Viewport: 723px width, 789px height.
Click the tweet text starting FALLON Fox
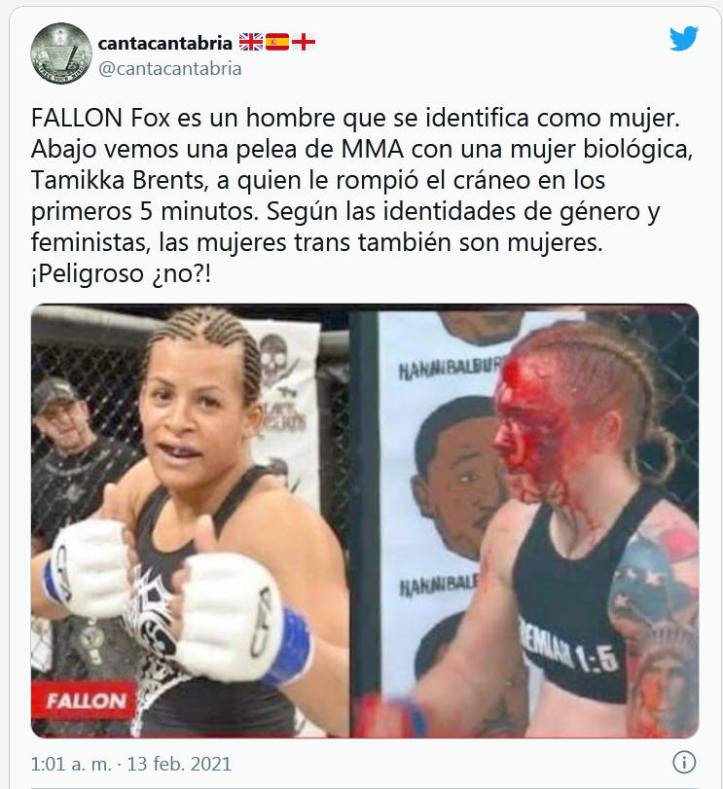(361, 196)
